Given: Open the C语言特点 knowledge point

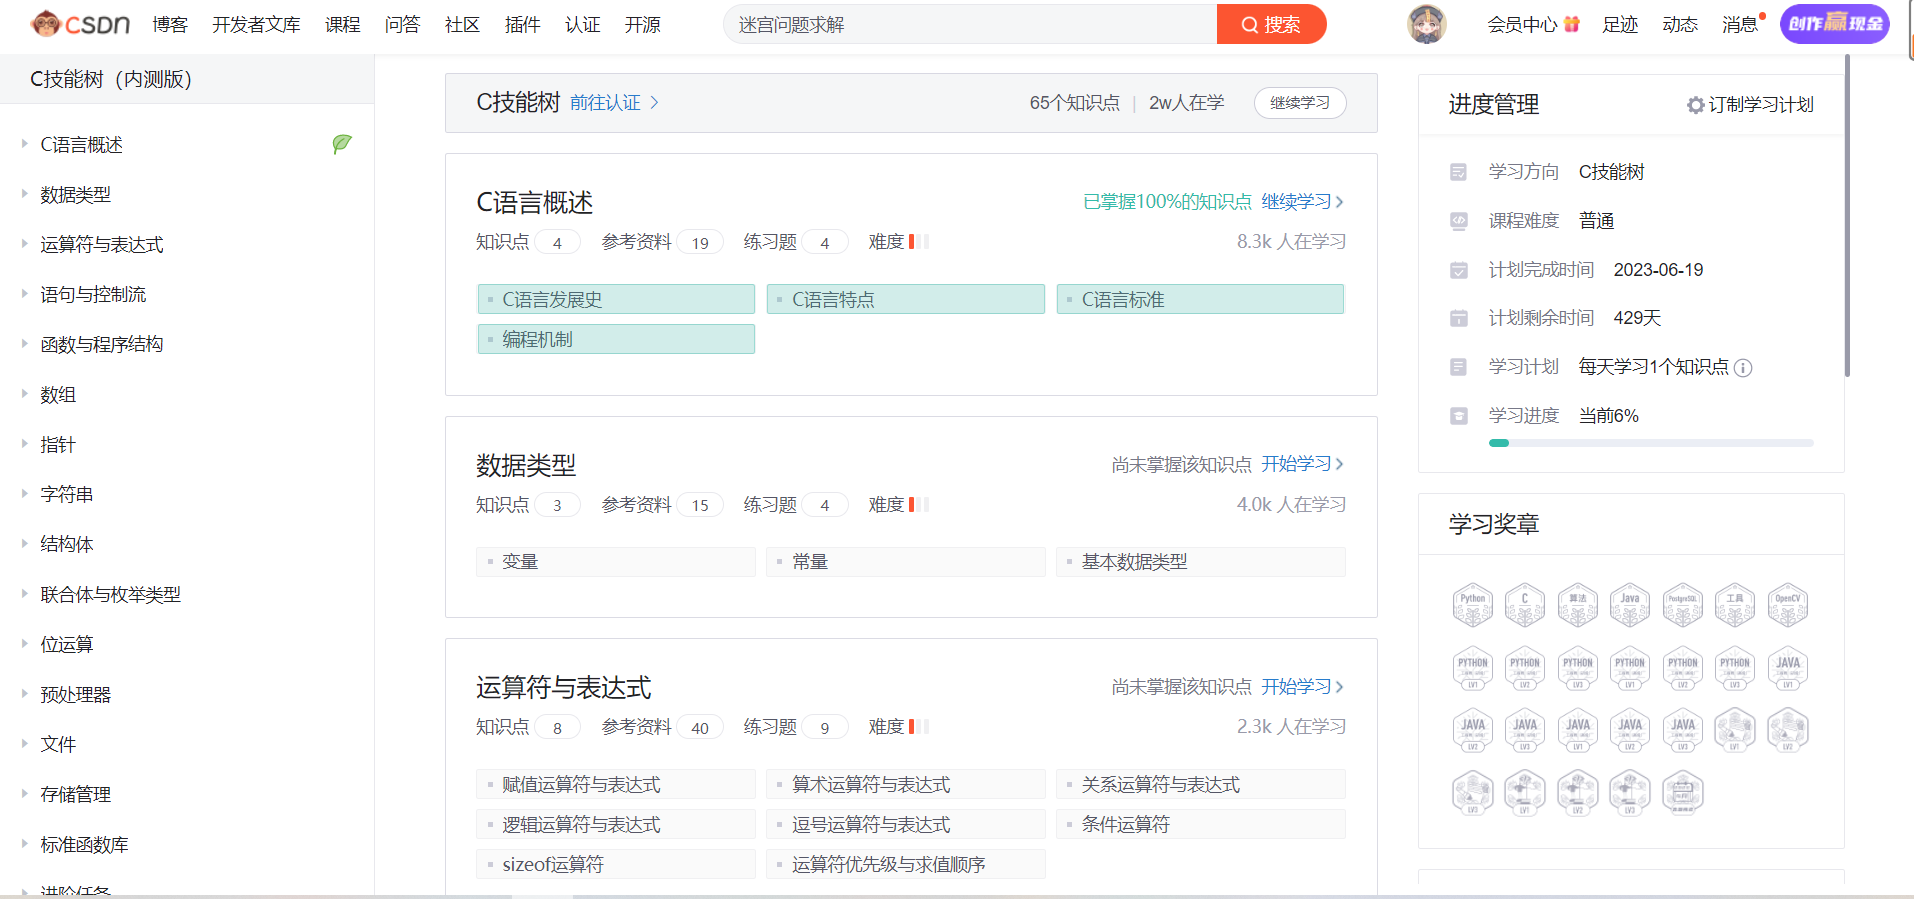Looking at the screenshot, I should (906, 299).
